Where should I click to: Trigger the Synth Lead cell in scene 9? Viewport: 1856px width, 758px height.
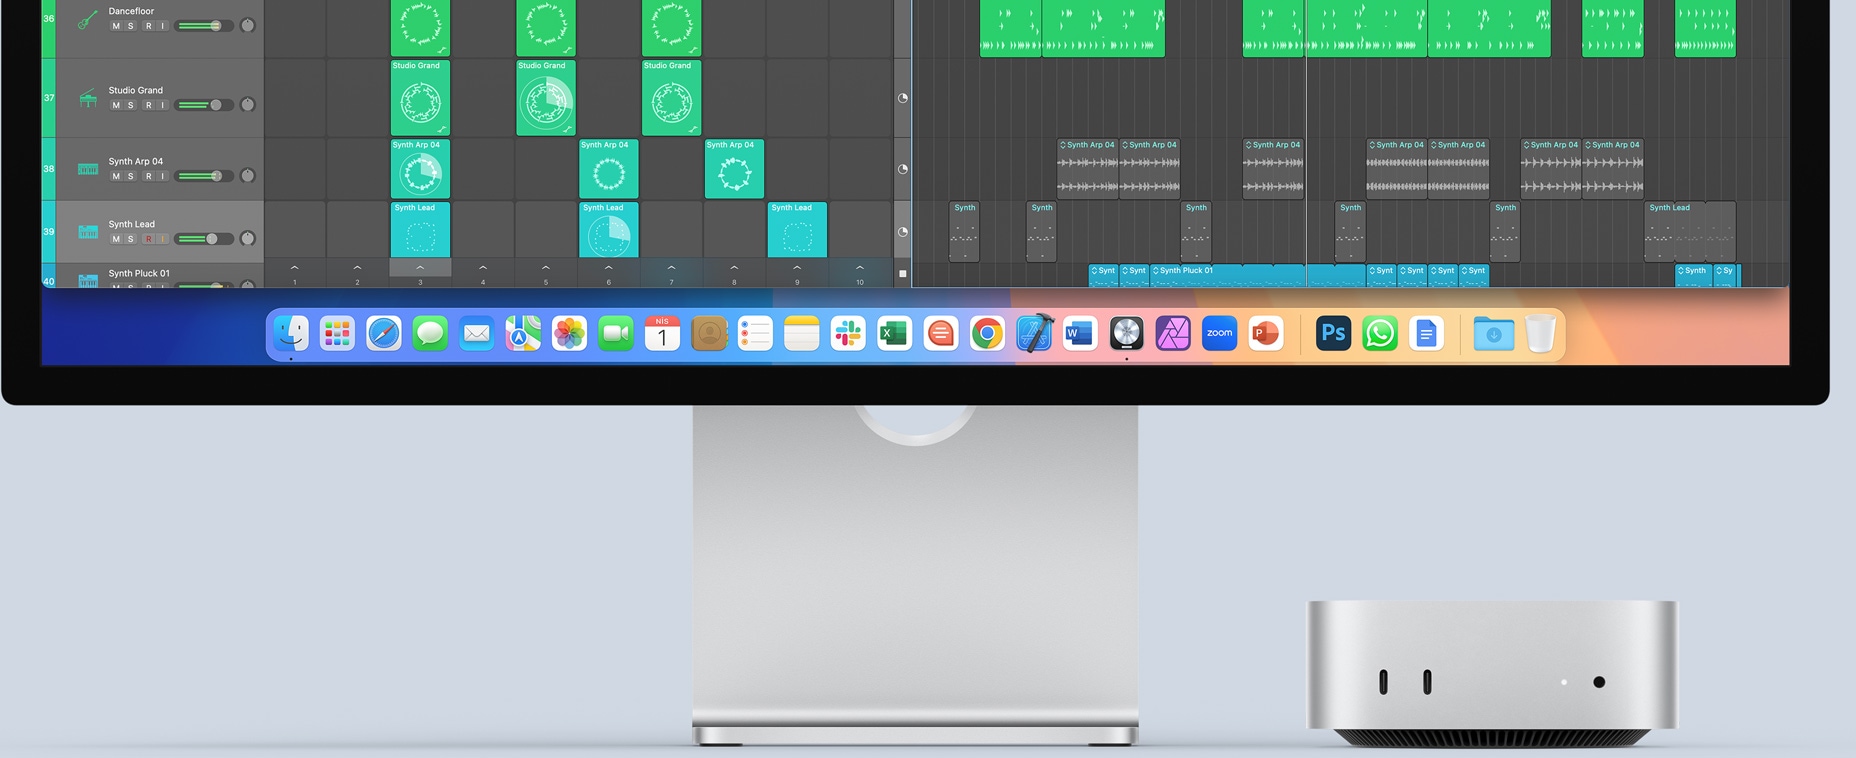coord(797,230)
